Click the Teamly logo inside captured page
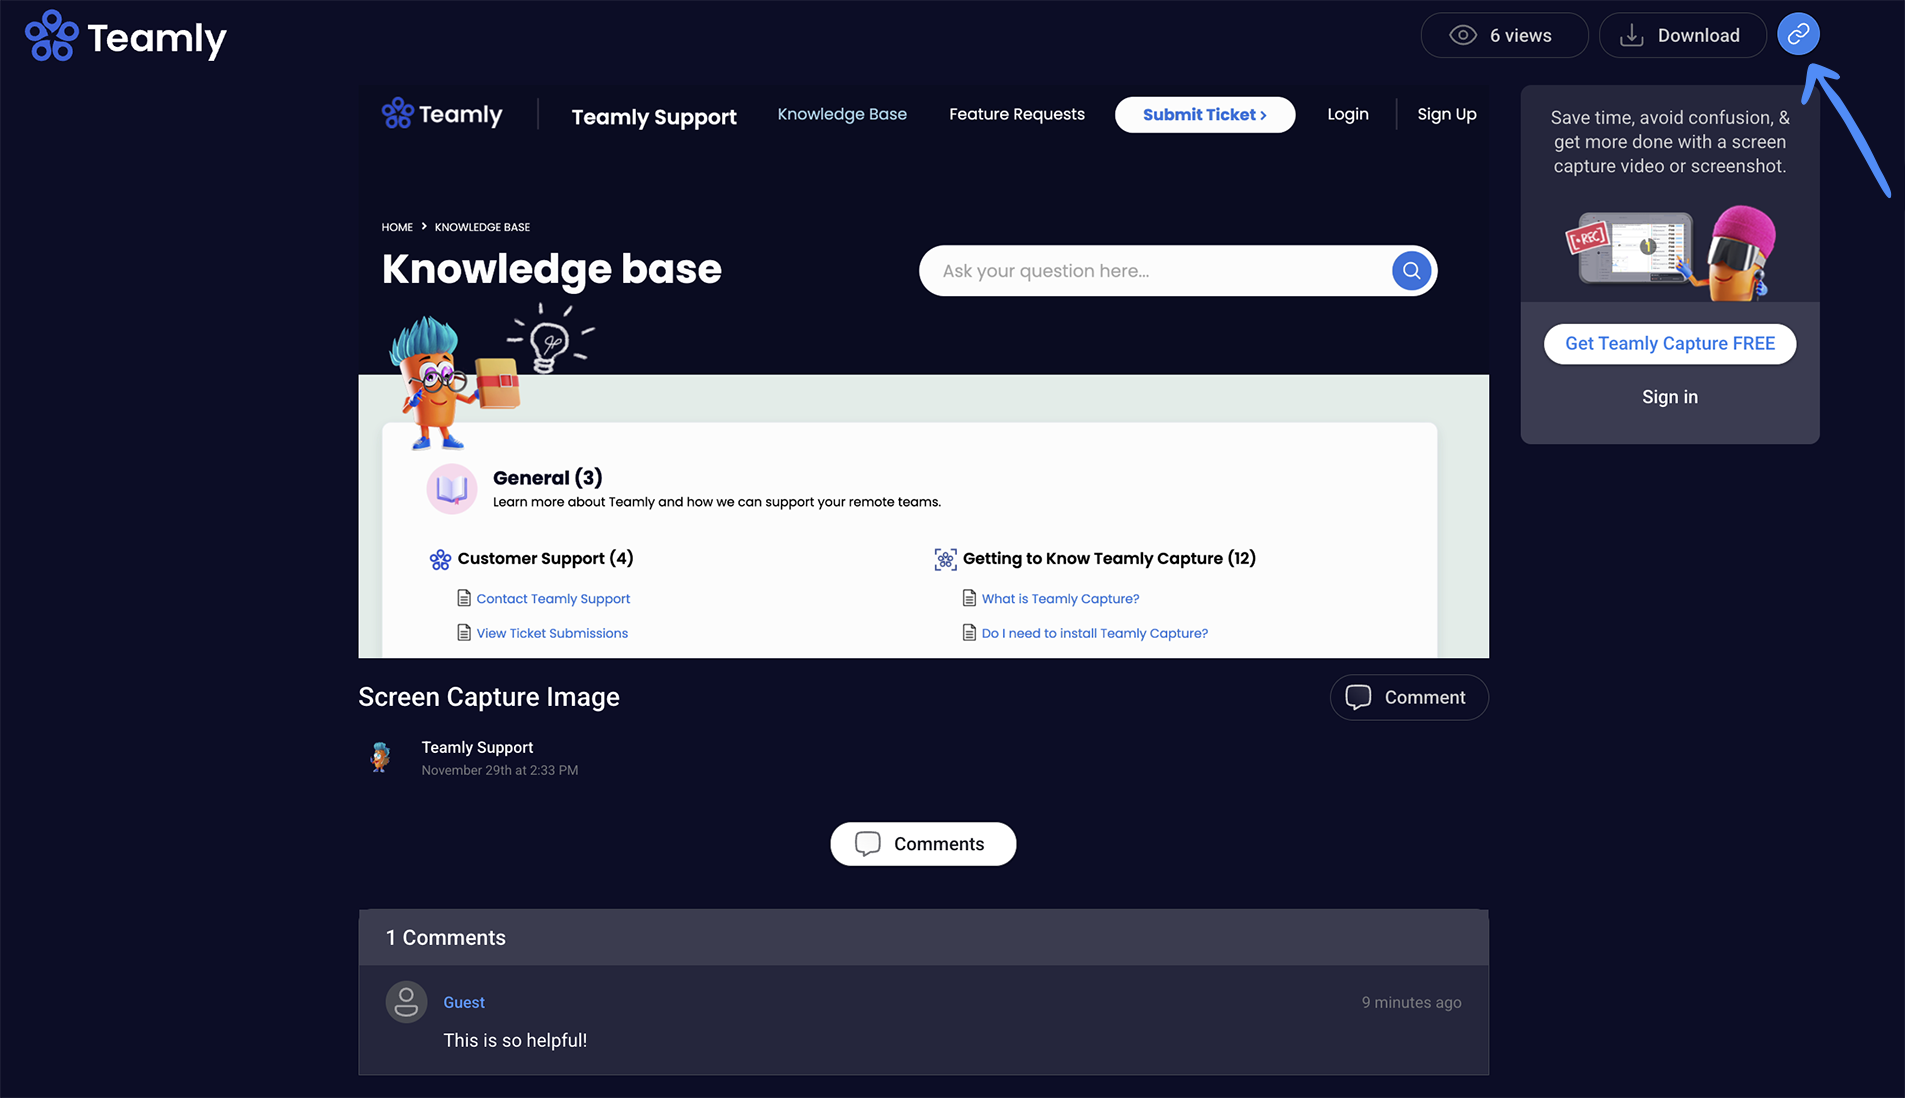 click(x=442, y=114)
